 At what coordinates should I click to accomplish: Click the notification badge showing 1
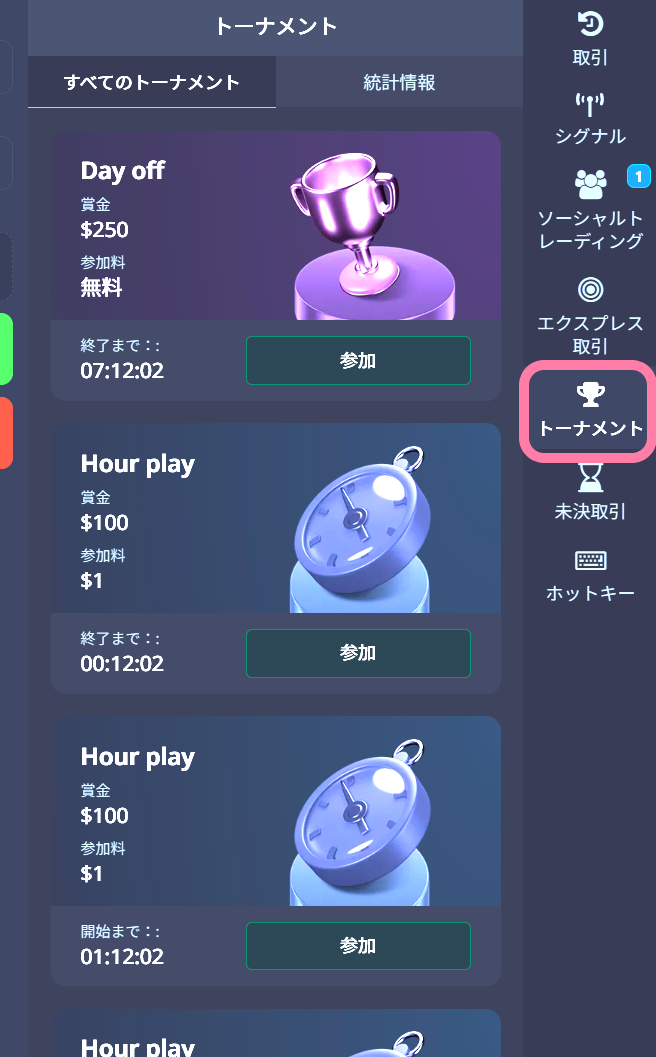[x=638, y=177]
